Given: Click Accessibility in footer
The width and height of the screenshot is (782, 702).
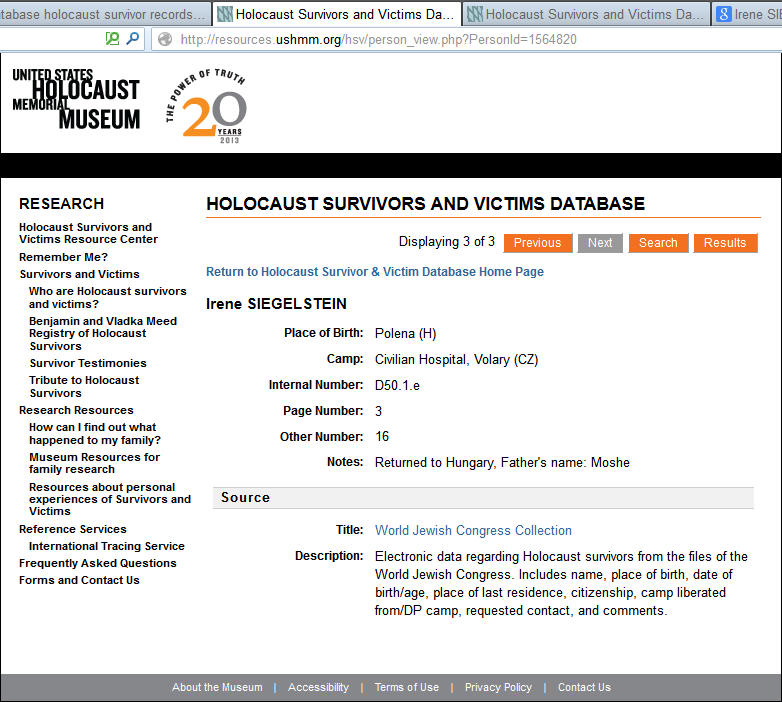Looking at the screenshot, I should pyautogui.click(x=318, y=688).
